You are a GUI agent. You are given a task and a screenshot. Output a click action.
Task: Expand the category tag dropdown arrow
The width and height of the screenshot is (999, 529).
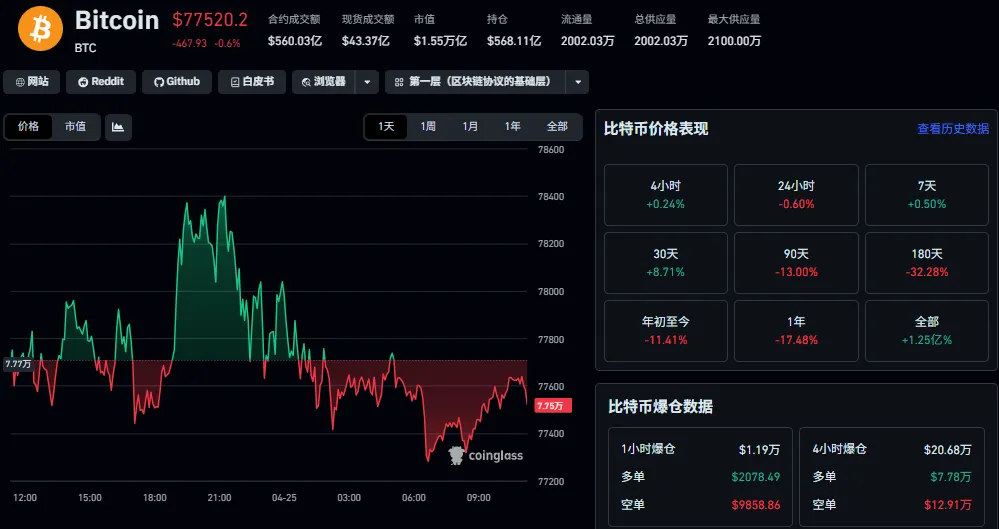click(578, 82)
